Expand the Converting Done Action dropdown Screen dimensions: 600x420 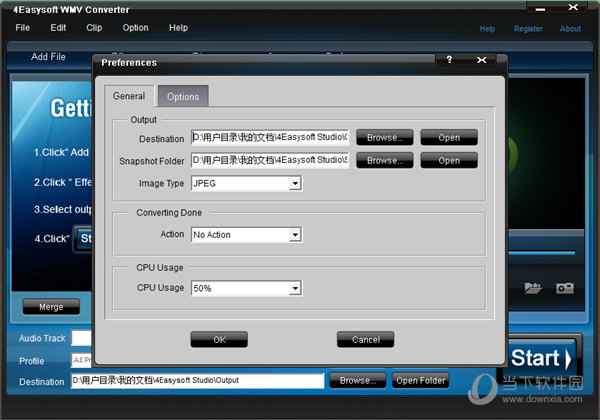pyautogui.click(x=295, y=234)
